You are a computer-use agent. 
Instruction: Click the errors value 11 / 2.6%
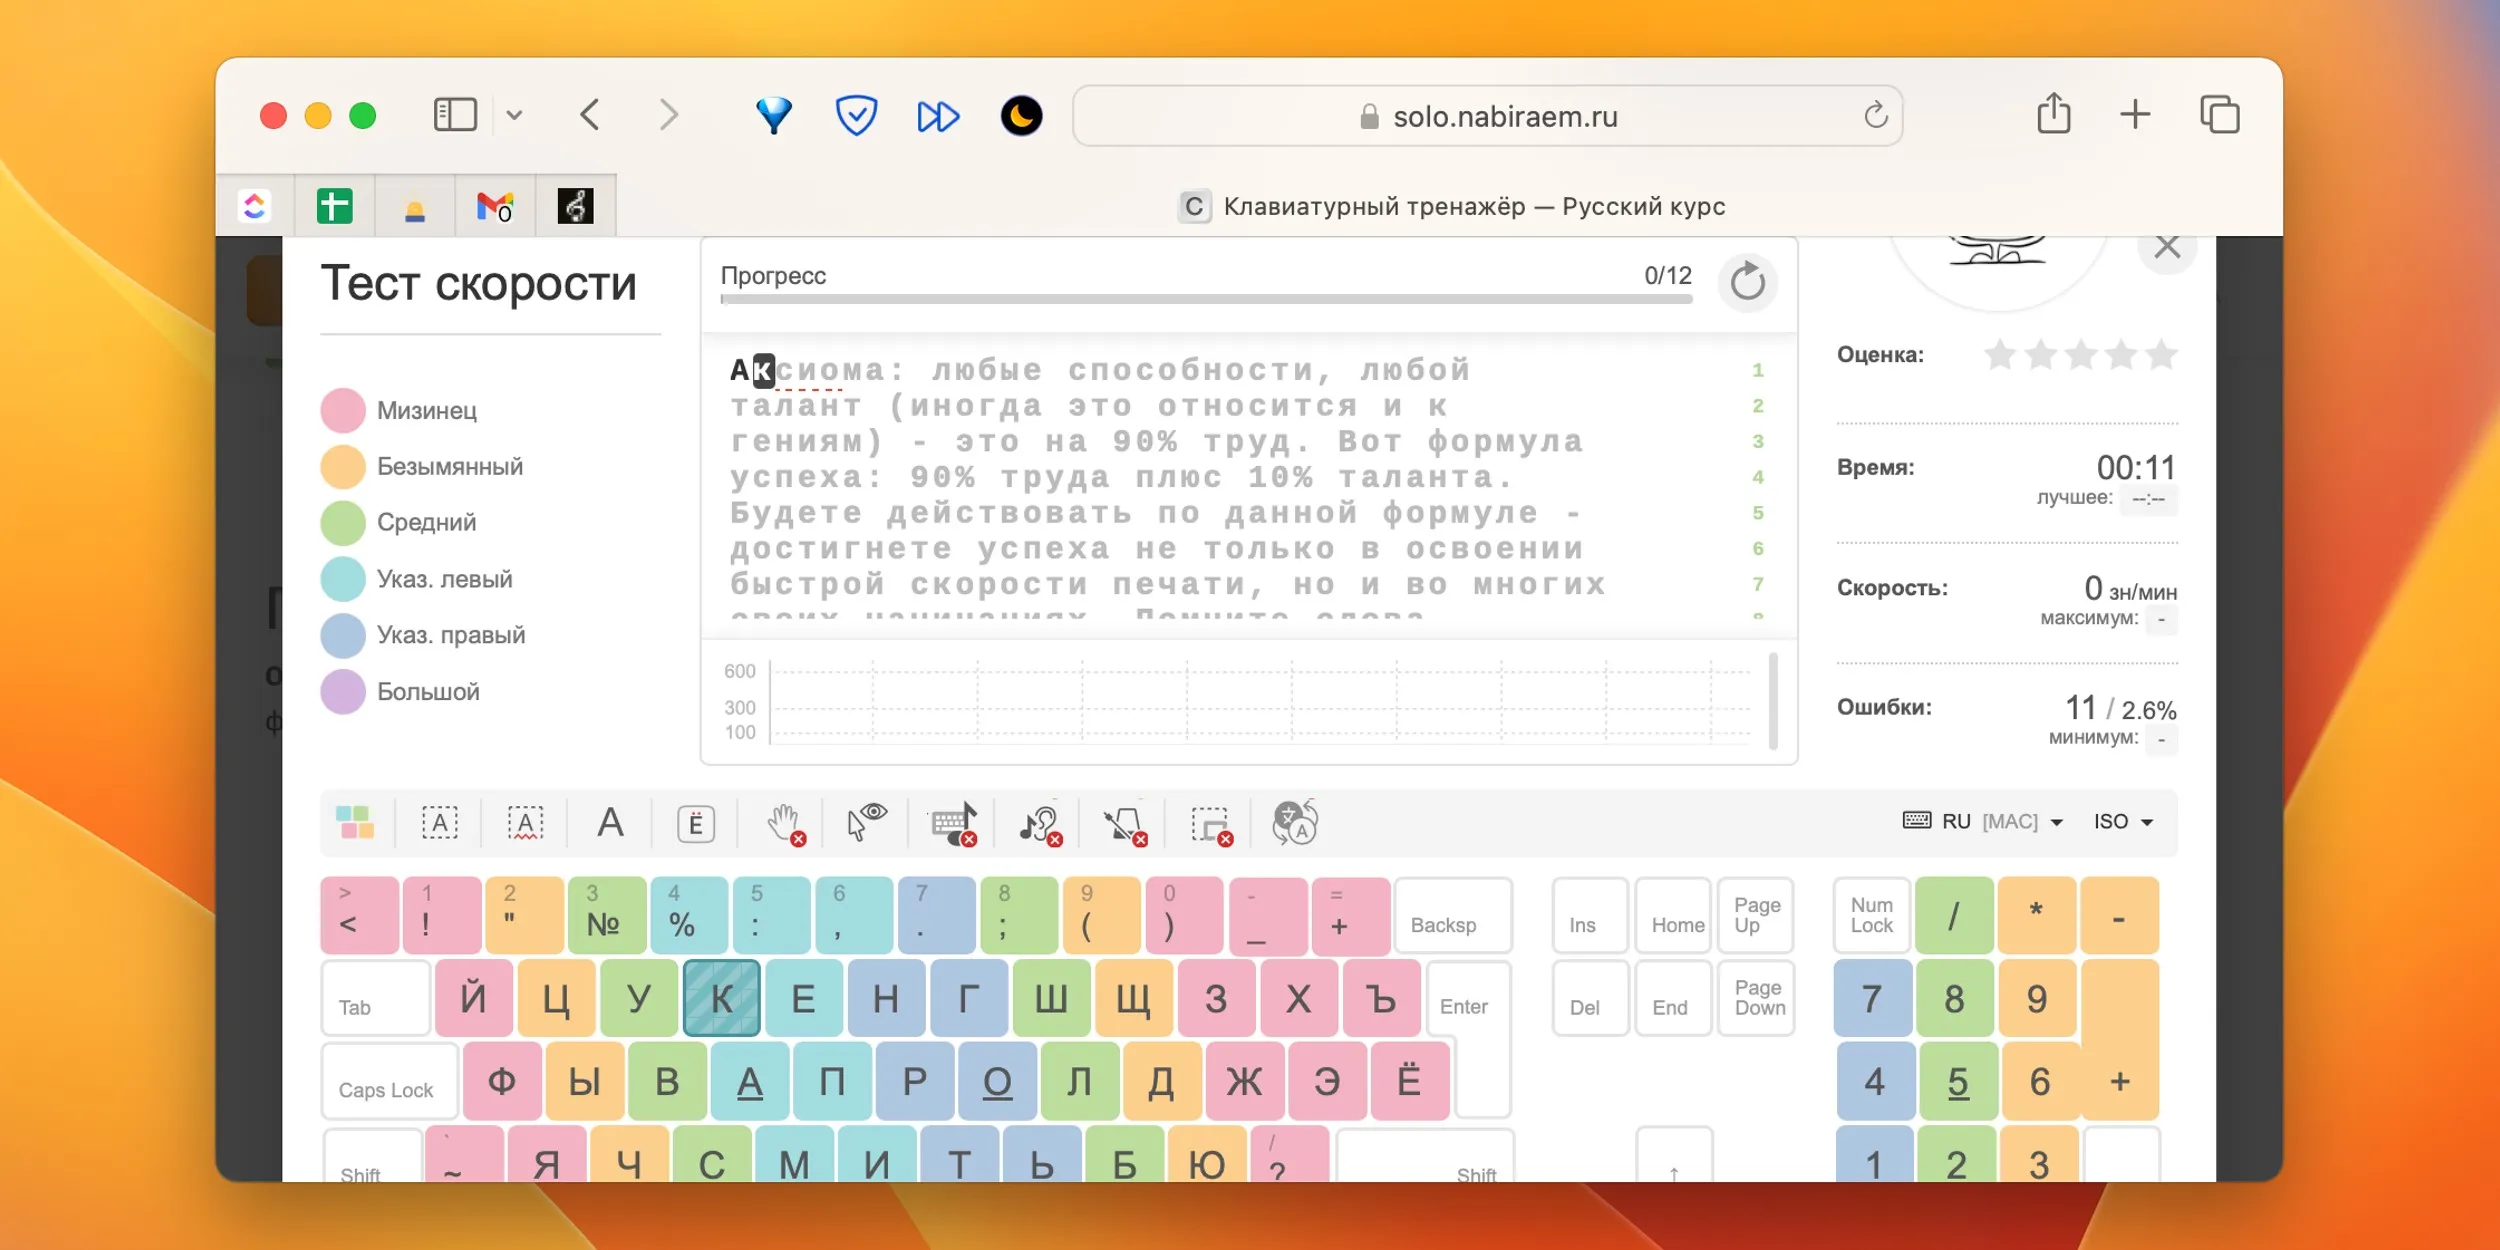click(2120, 708)
